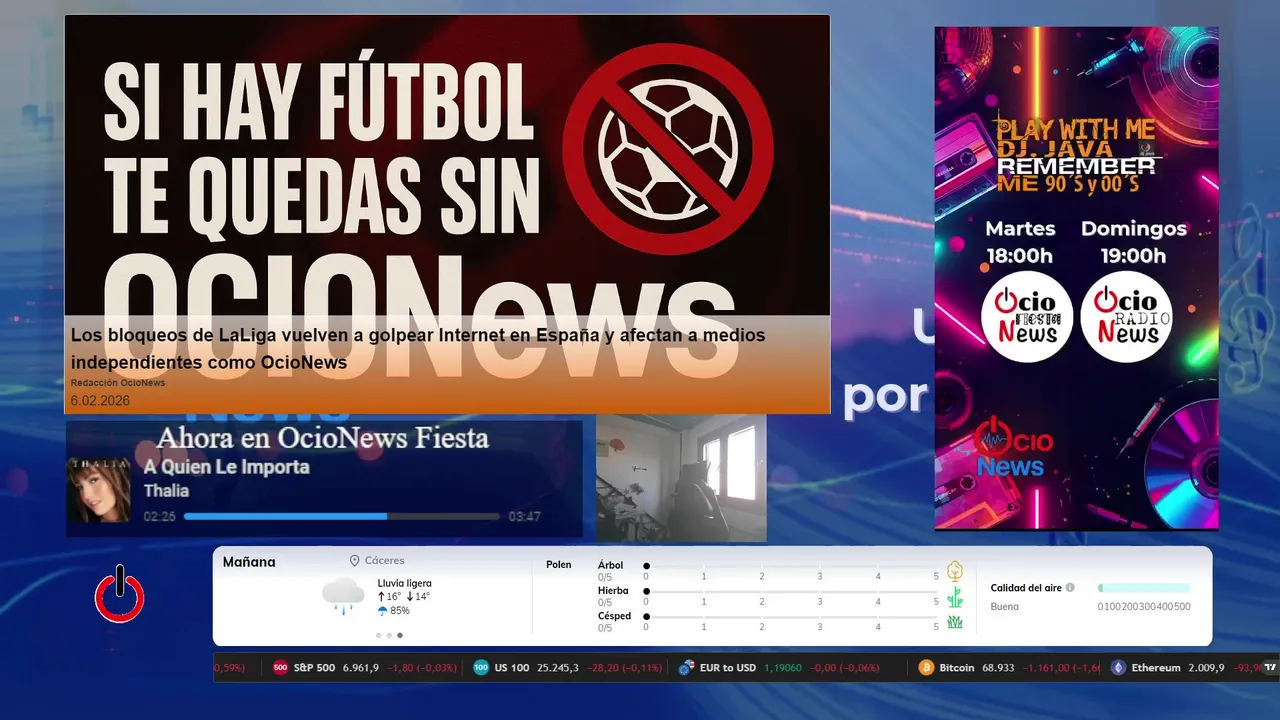The height and width of the screenshot is (720, 1280).
Task: Click the umbrella precipitation icon
Action: click(382, 611)
